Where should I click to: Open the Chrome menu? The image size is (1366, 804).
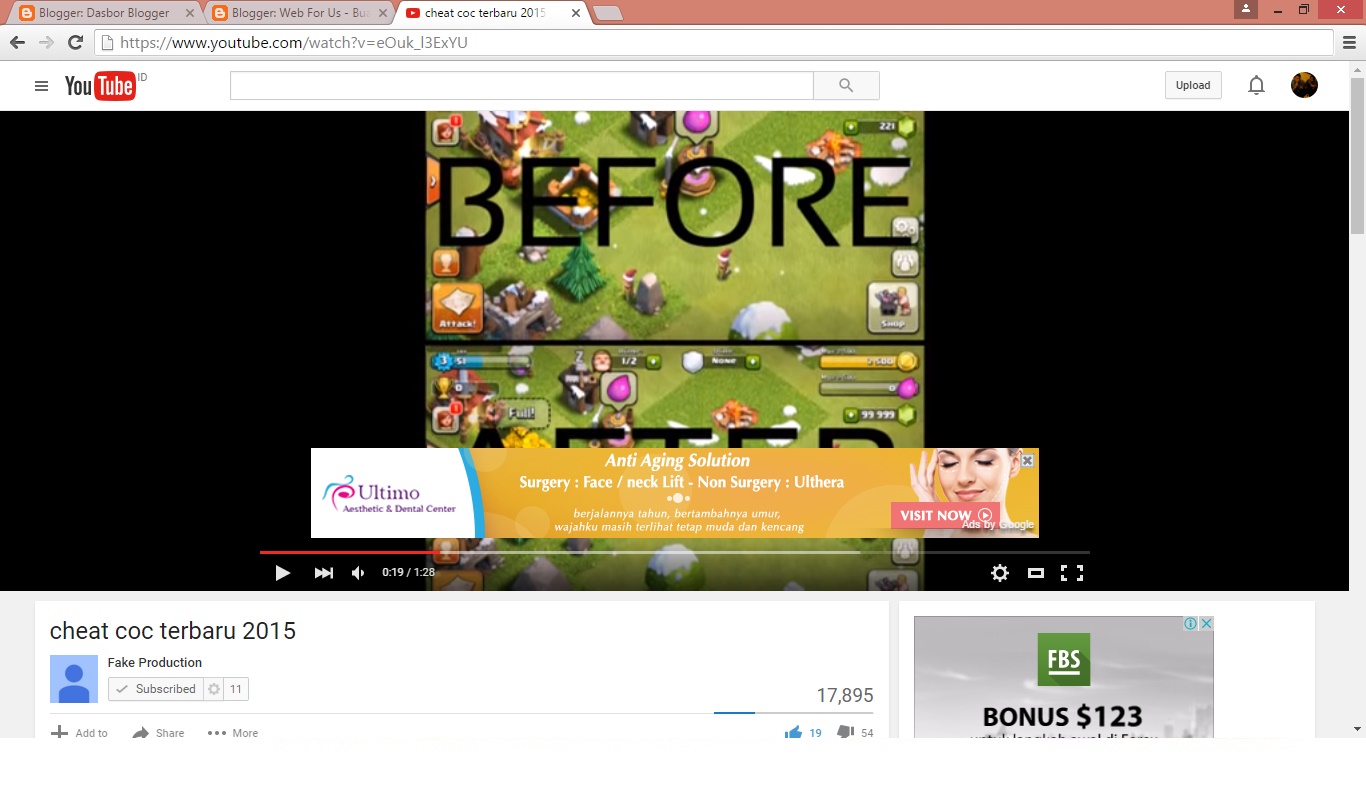[1350, 43]
